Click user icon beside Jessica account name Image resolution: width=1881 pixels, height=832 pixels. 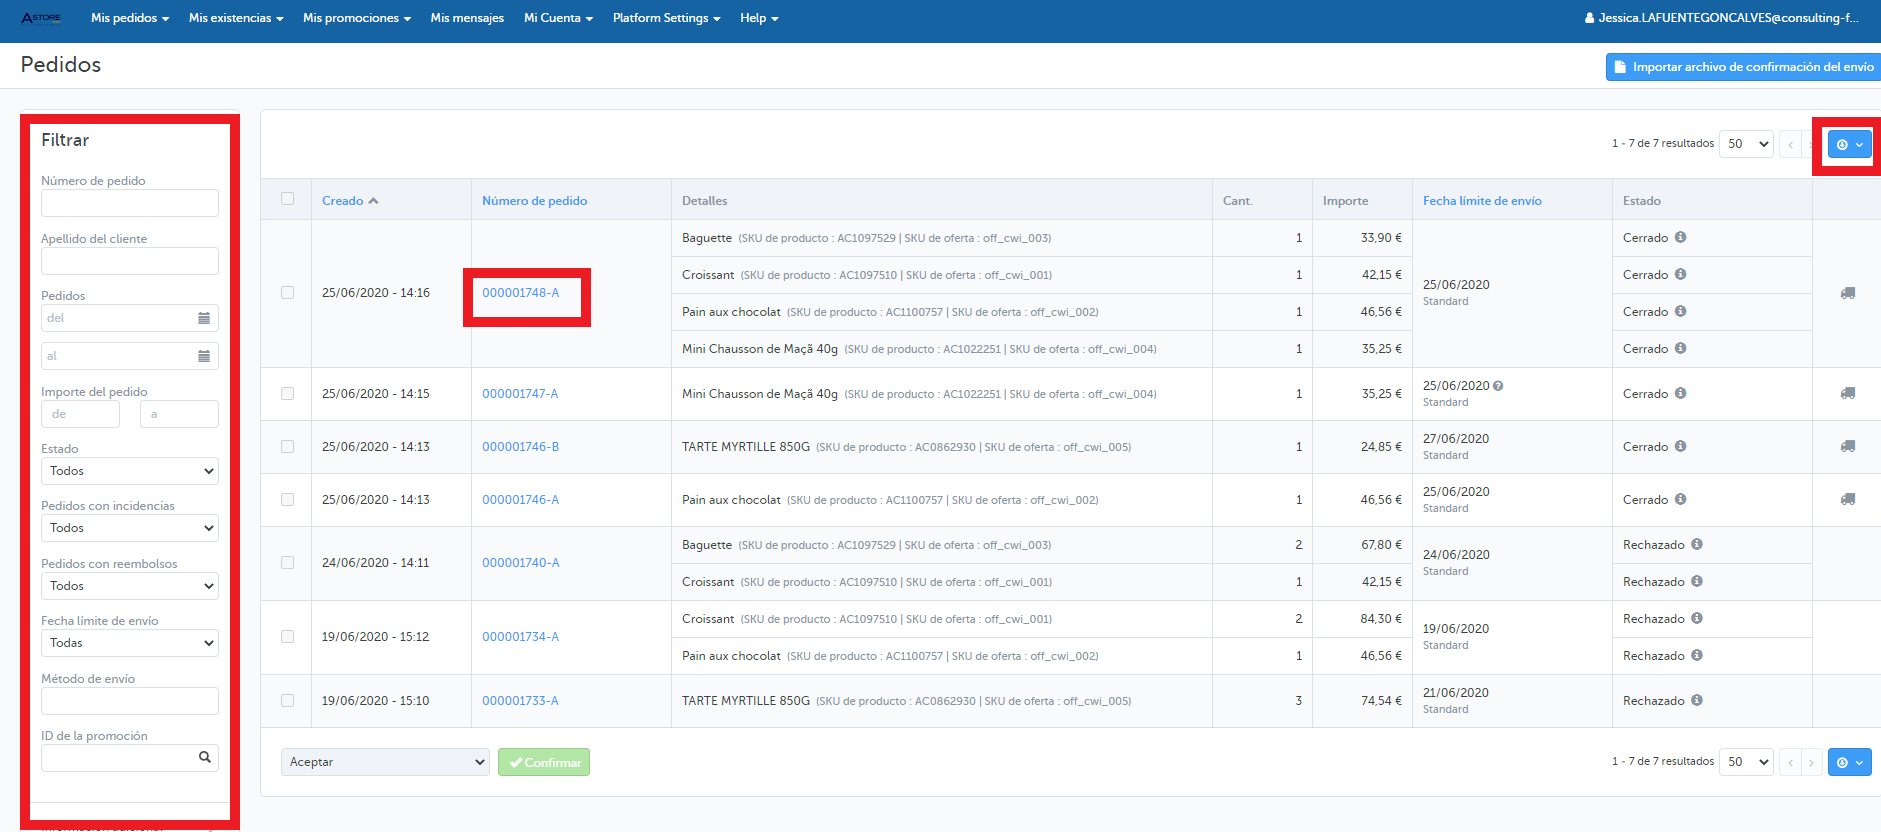tap(1590, 18)
